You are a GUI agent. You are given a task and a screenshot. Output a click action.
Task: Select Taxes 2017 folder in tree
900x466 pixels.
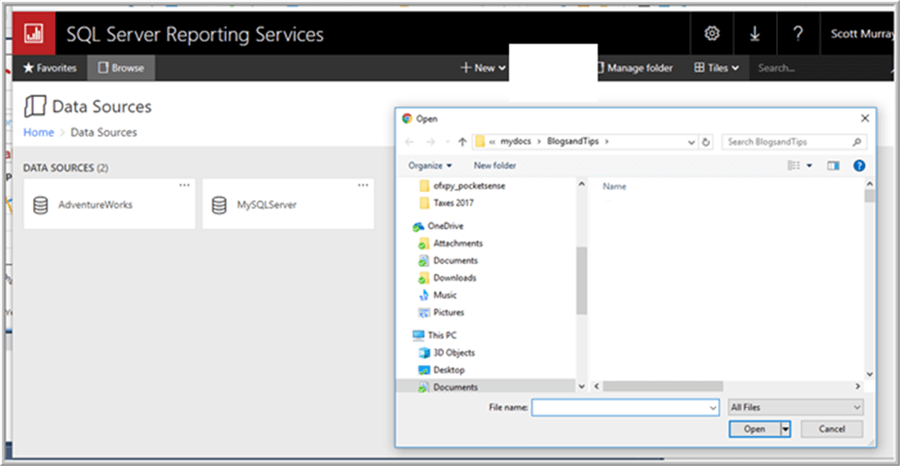(x=453, y=203)
